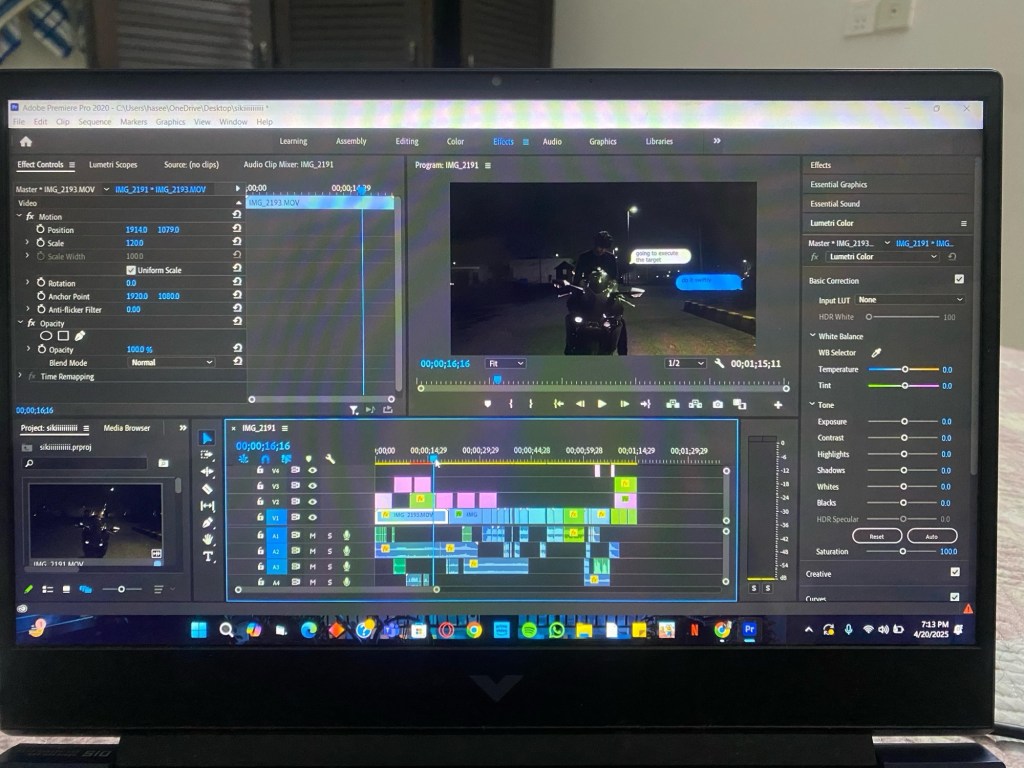Hide track V3 using its eye icon
The height and width of the screenshot is (768, 1024).
point(312,486)
